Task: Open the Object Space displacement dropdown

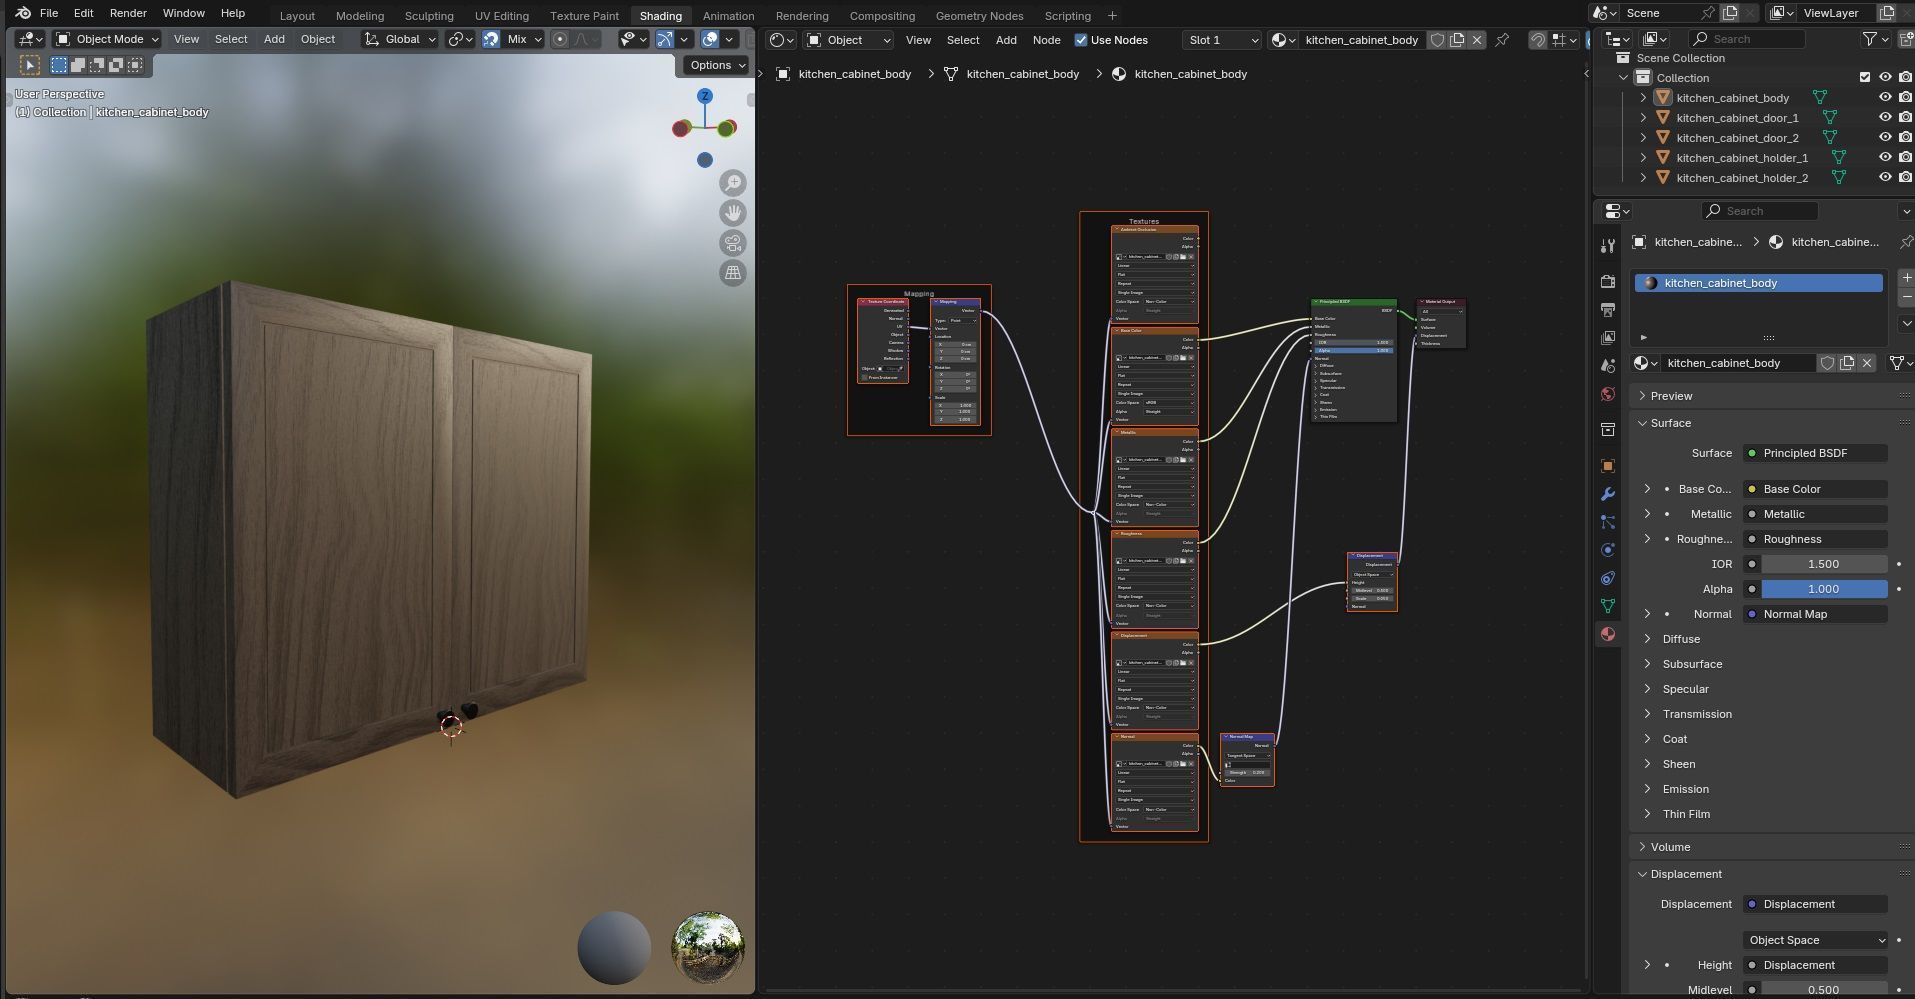Action: pos(1815,940)
